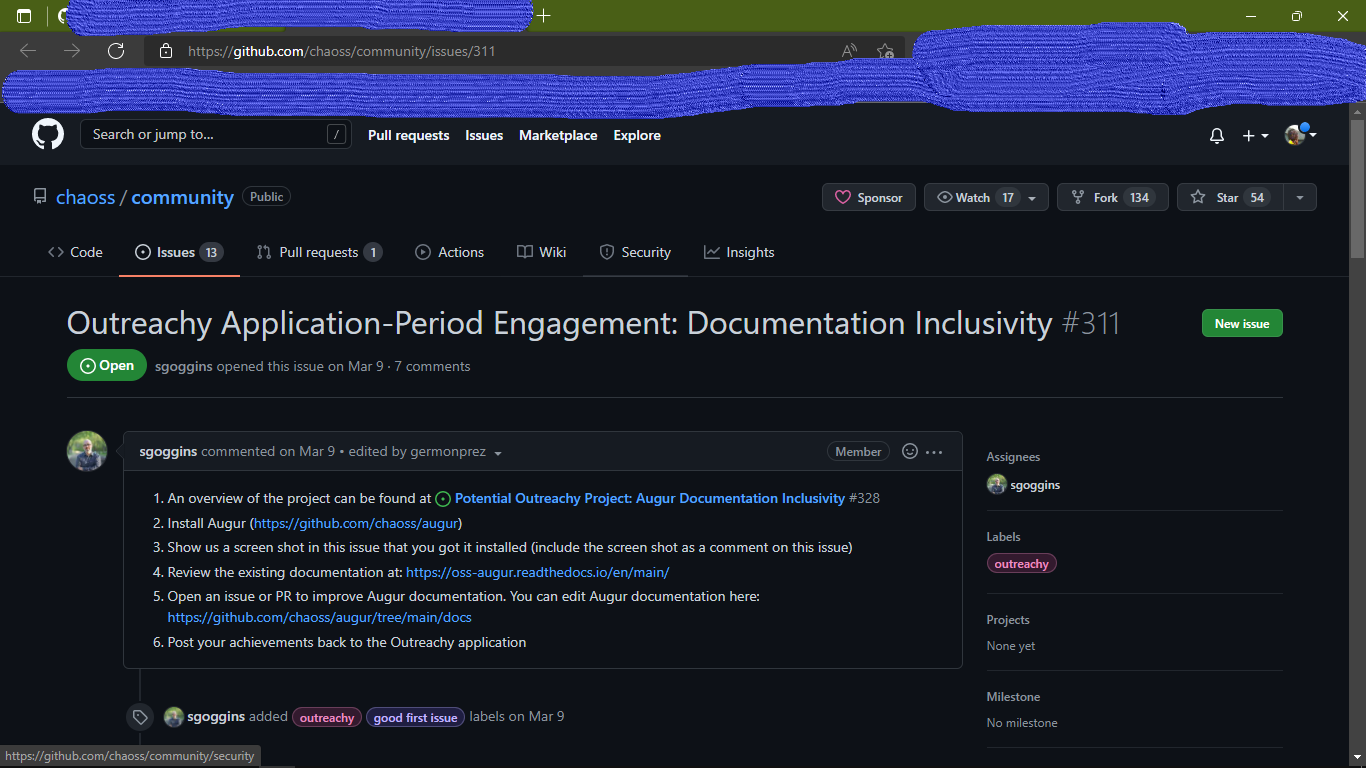
Task: Open Issues in top navigation
Action: click(x=484, y=135)
